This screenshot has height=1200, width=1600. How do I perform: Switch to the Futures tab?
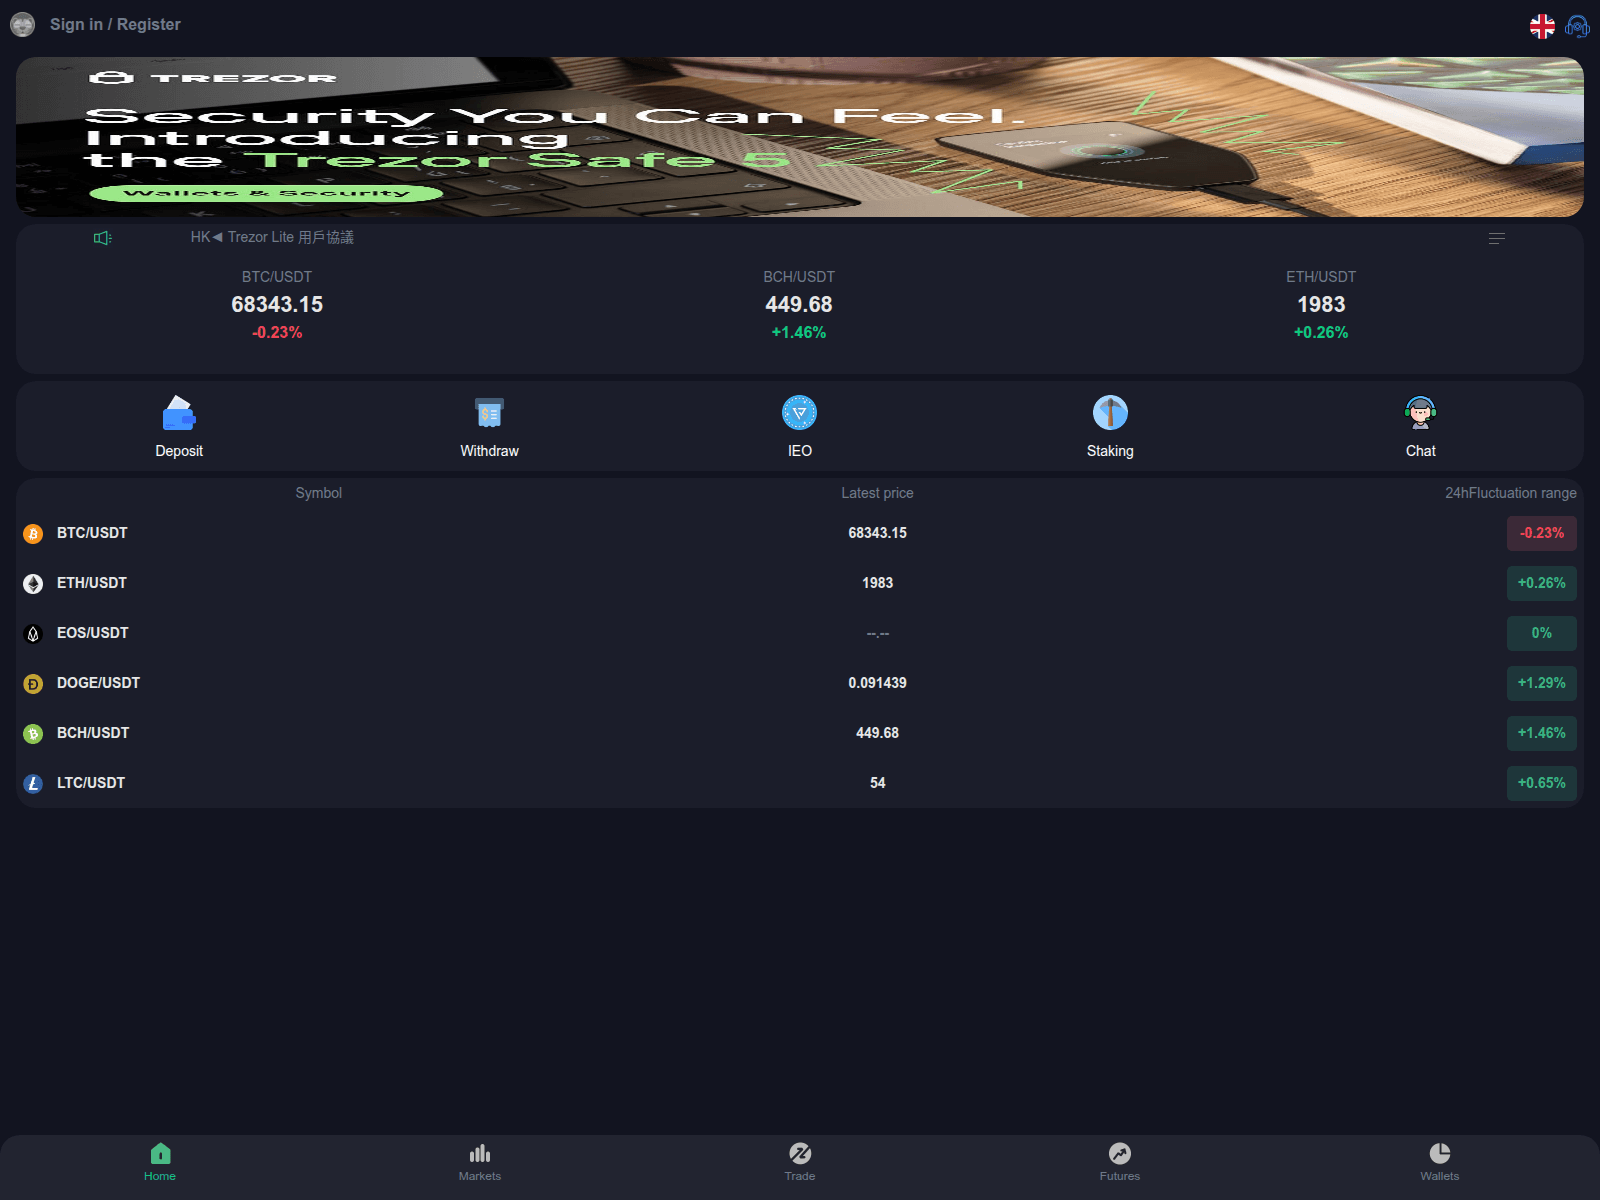(1120, 1163)
